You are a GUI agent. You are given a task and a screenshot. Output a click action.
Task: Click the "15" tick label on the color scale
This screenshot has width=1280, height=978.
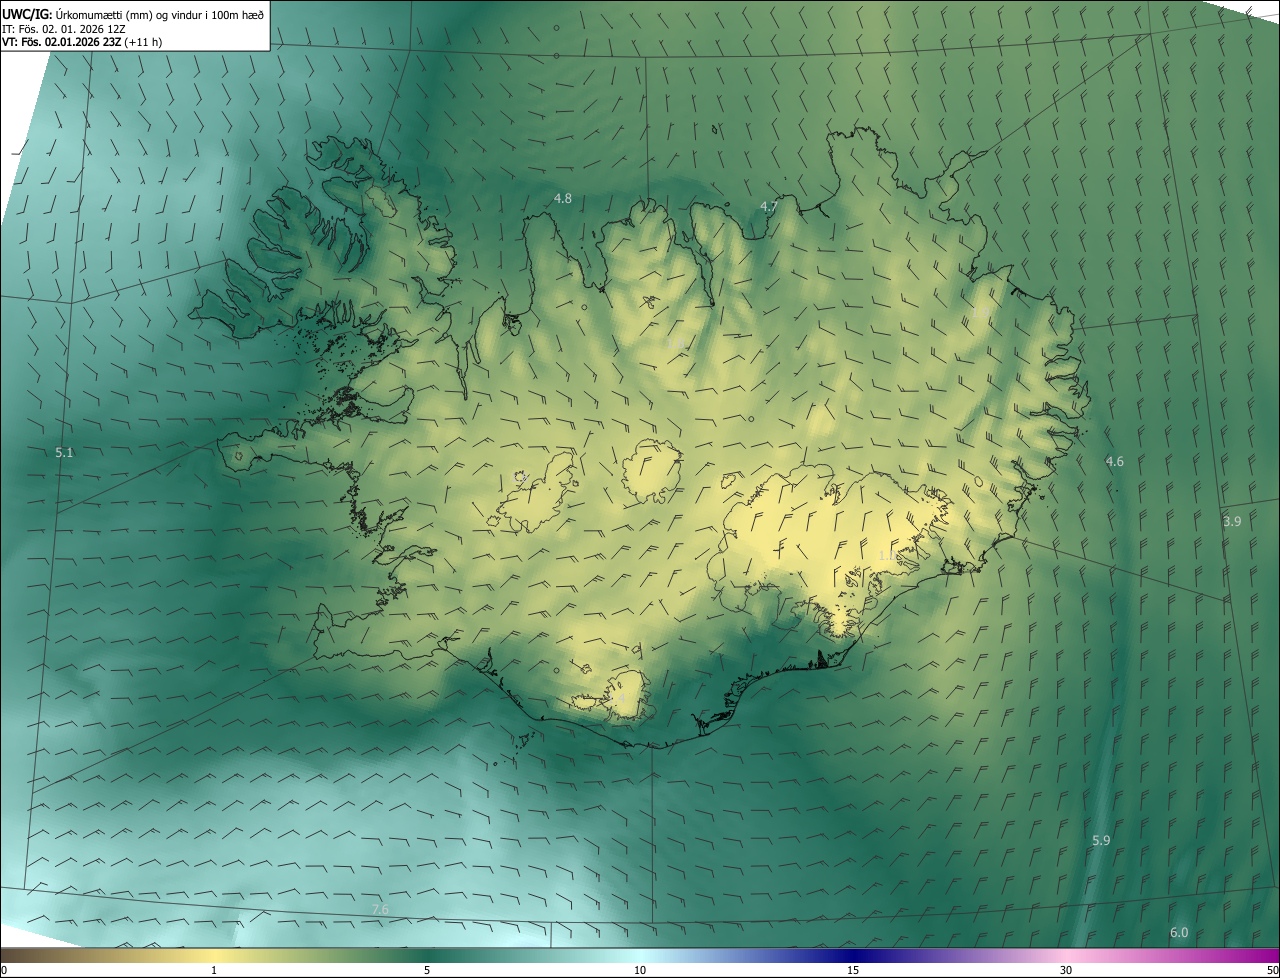coord(853,971)
